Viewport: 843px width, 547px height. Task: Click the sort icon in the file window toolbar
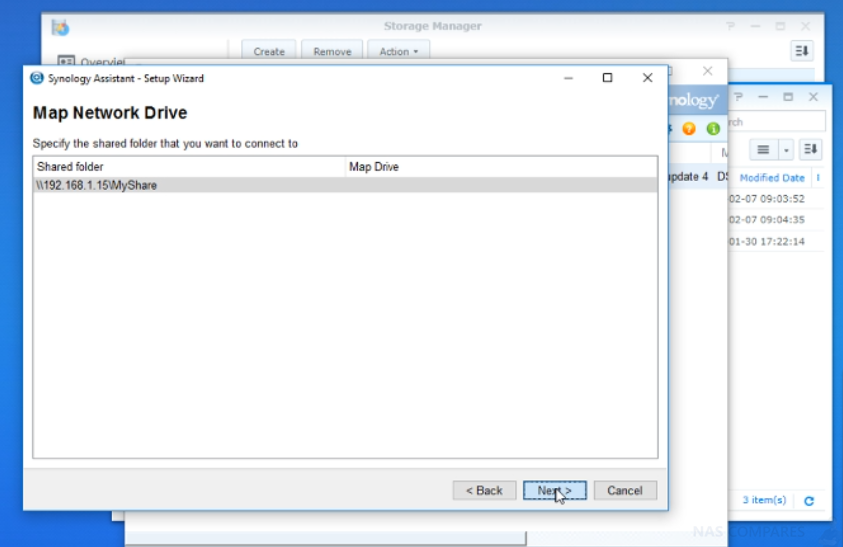click(810, 150)
